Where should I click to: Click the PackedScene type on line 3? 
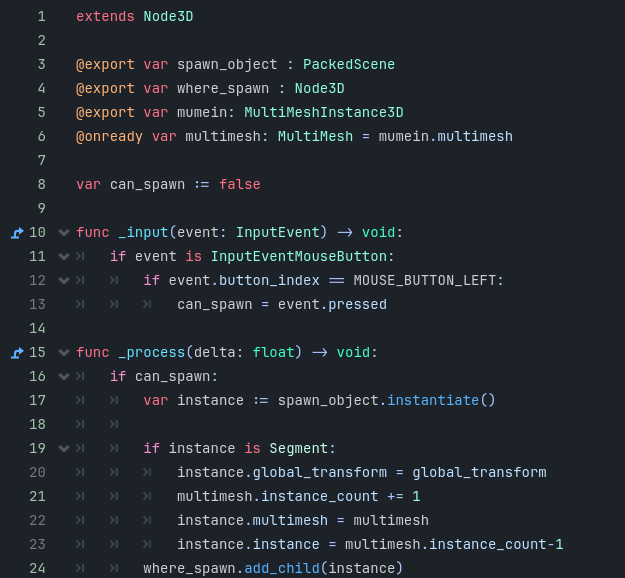coord(349,65)
